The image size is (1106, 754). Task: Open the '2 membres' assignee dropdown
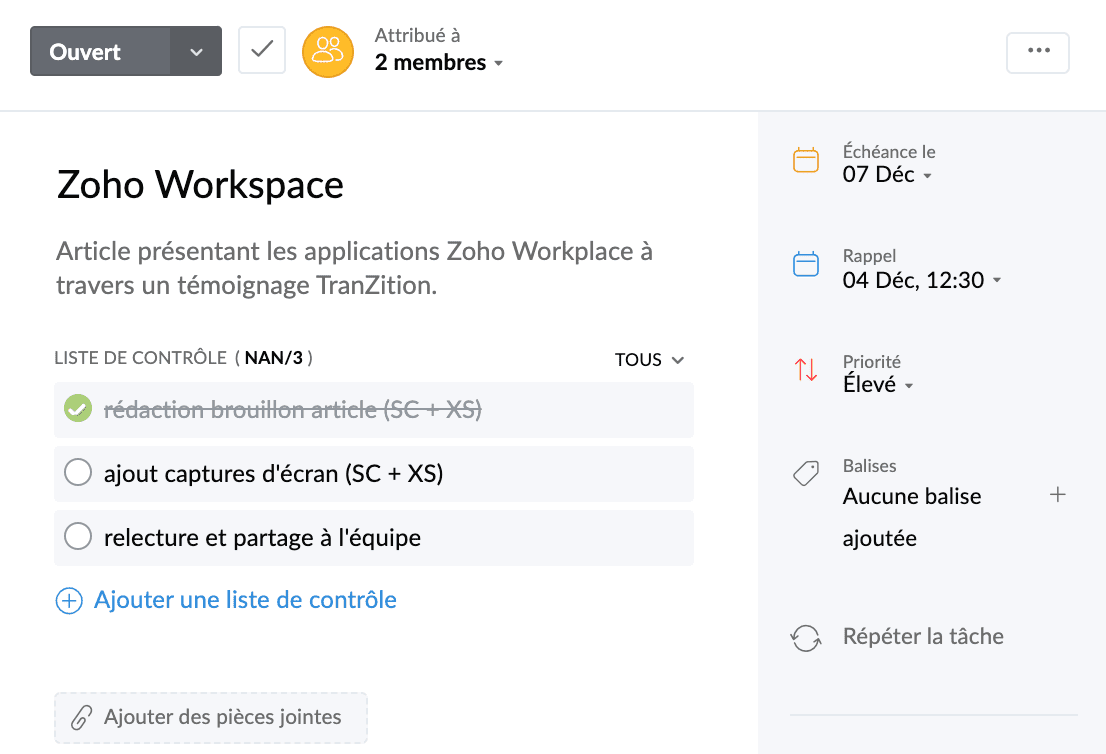[439, 62]
